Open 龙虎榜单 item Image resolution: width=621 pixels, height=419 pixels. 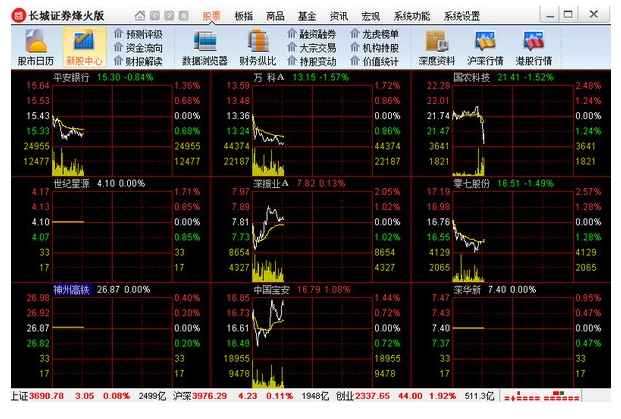tap(375, 34)
